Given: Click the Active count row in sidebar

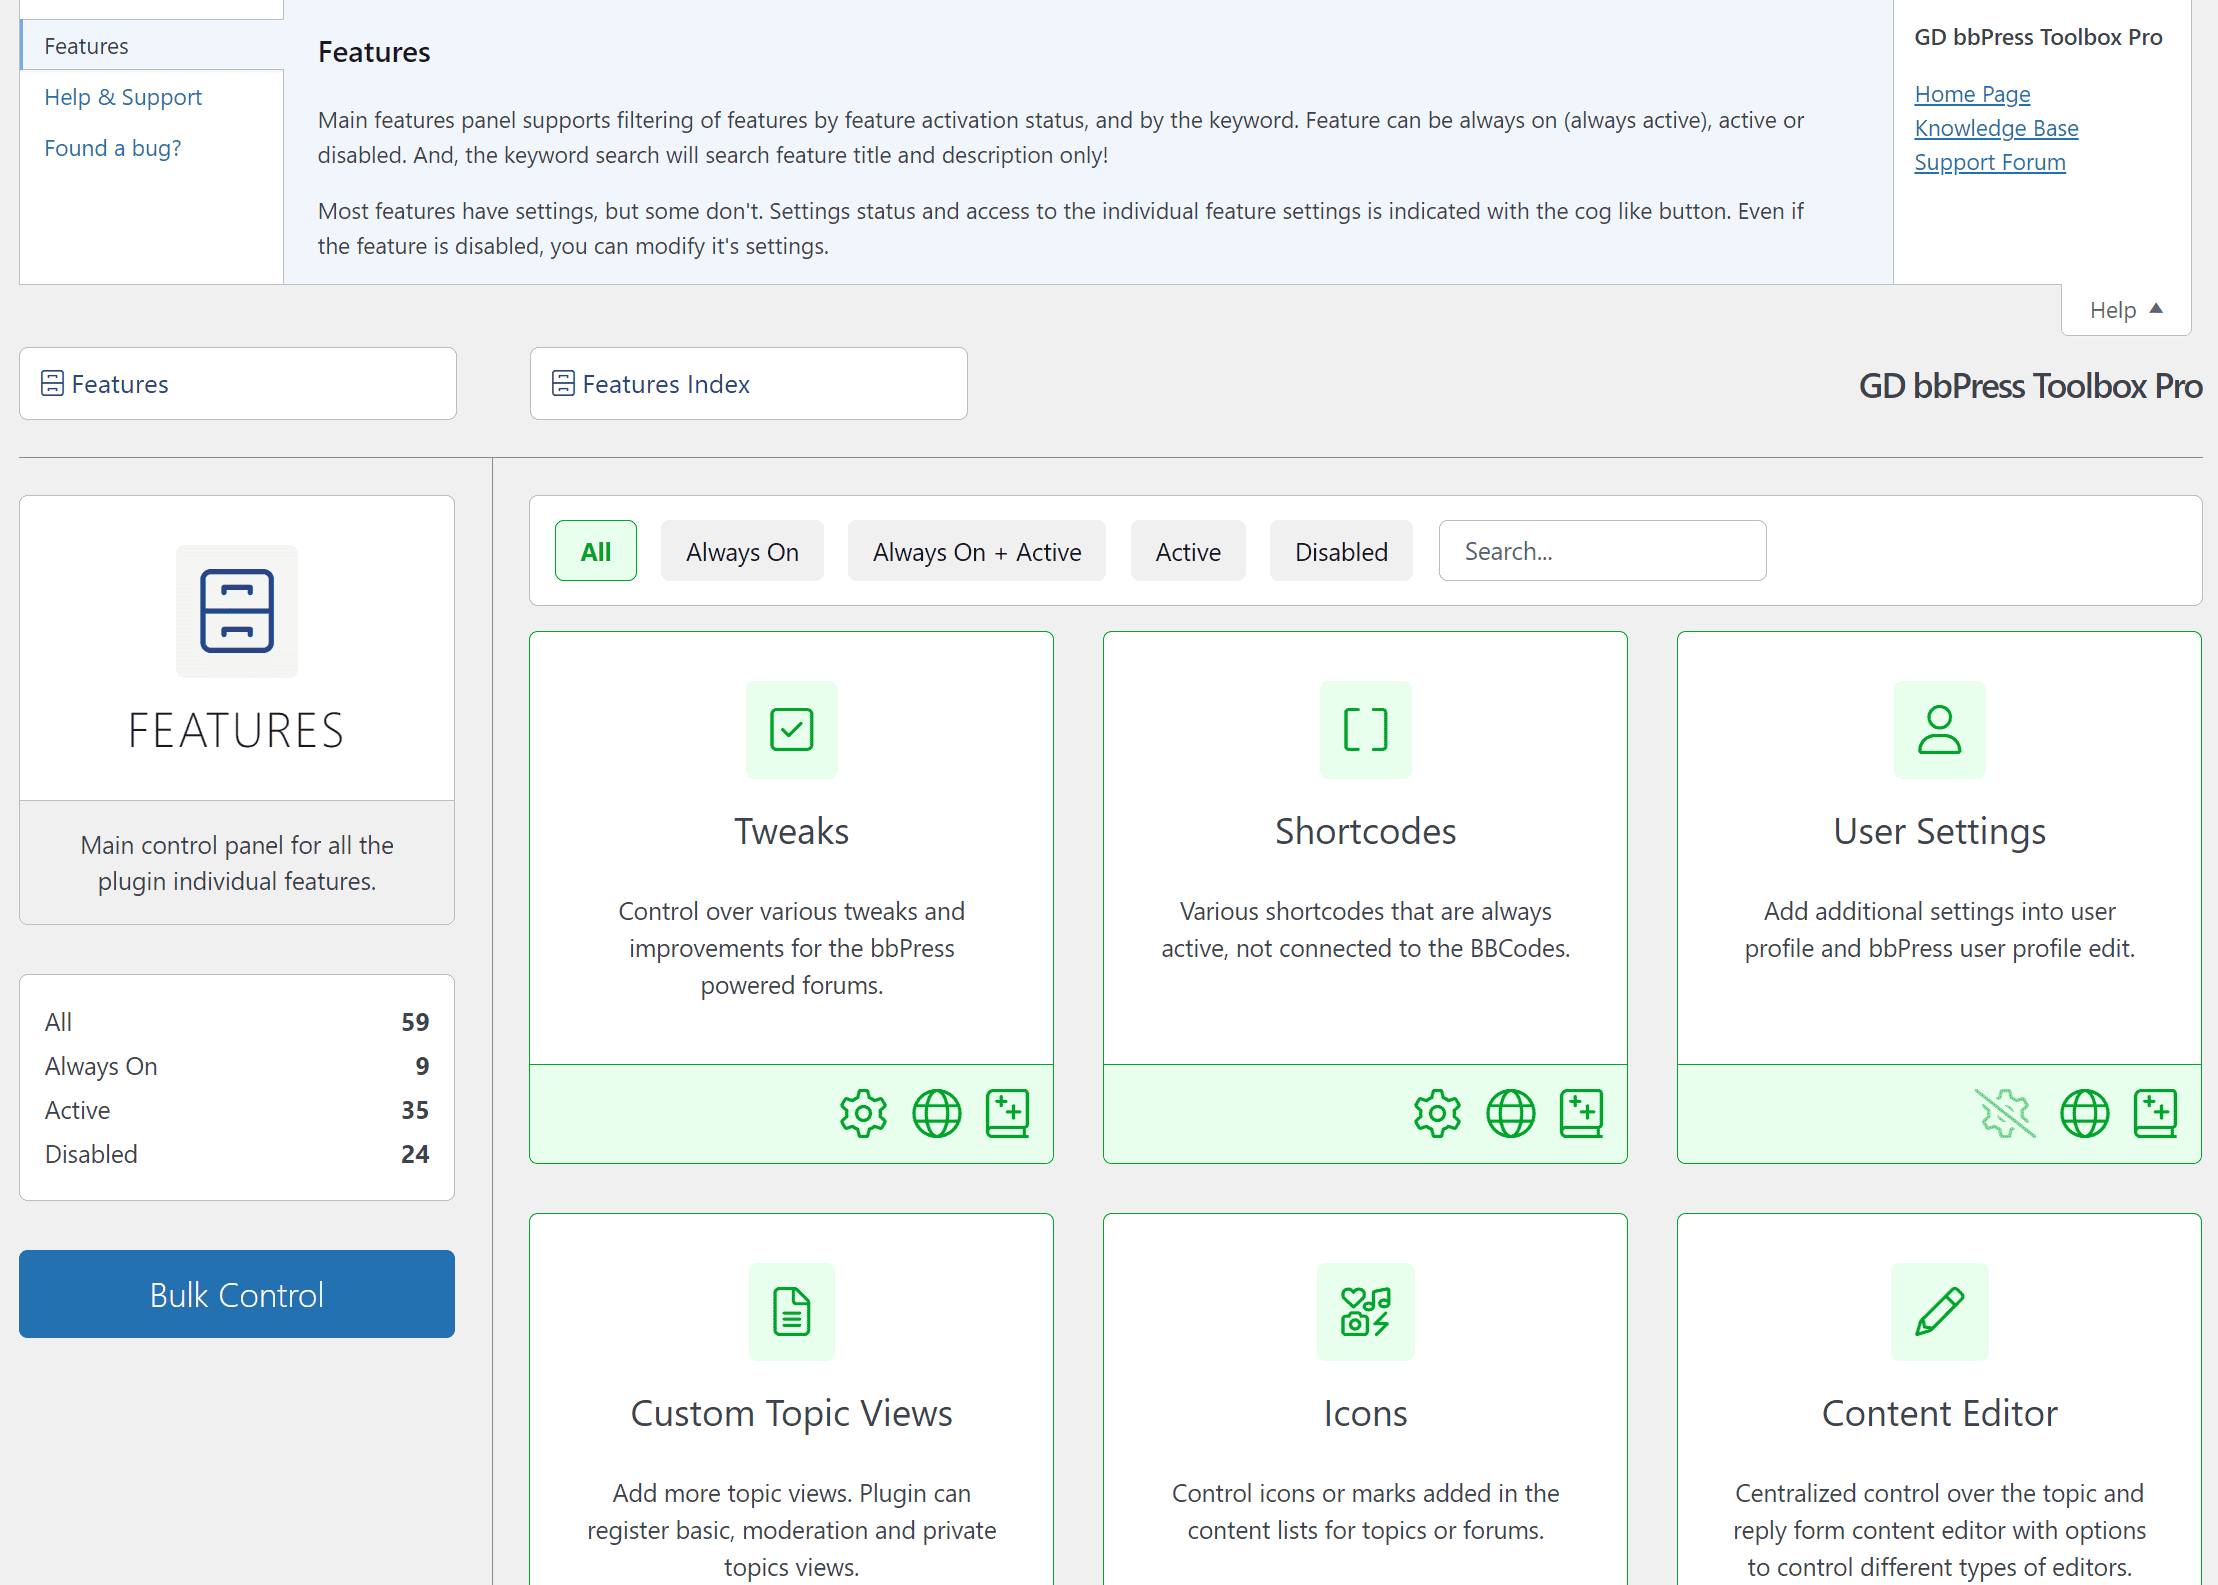Looking at the screenshot, I should [237, 1110].
